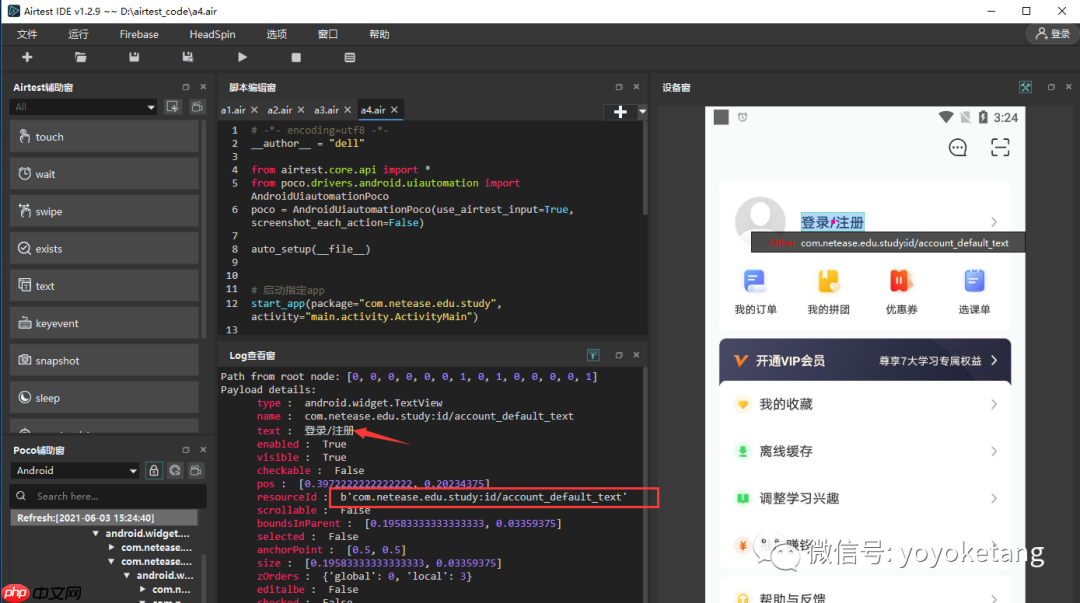Click the scan icon on device screen
Viewport: 1080px width, 603px height.
pos(1000,148)
